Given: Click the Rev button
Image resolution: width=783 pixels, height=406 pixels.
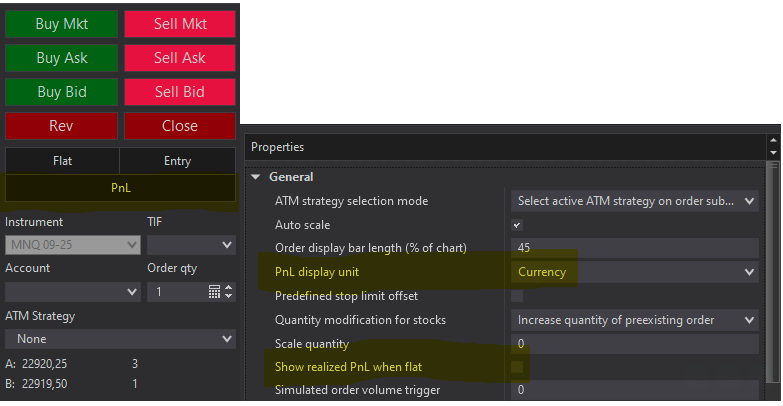Looking at the screenshot, I should coord(61,127).
